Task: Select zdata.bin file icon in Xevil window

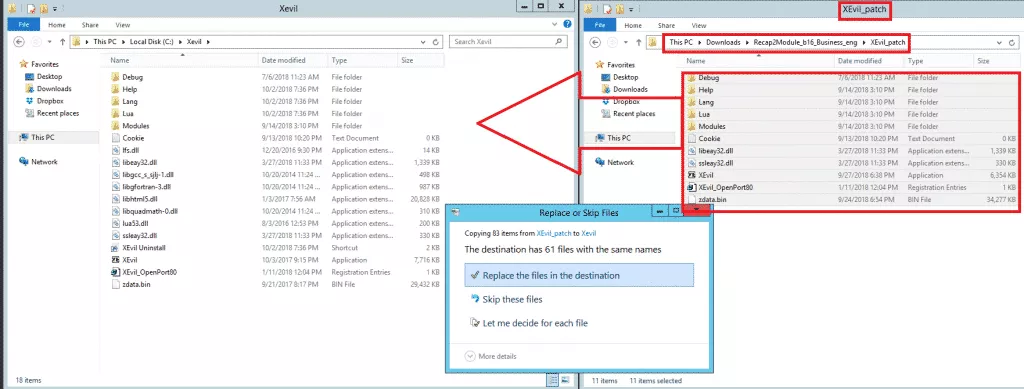Action: 115,285
